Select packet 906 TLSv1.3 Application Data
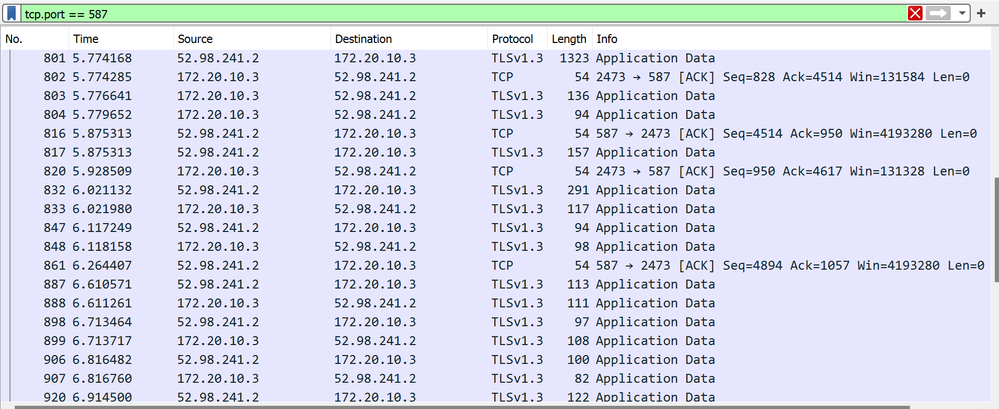Image resolution: width=999 pixels, height=409 pixels. click(x=400, y=359)
